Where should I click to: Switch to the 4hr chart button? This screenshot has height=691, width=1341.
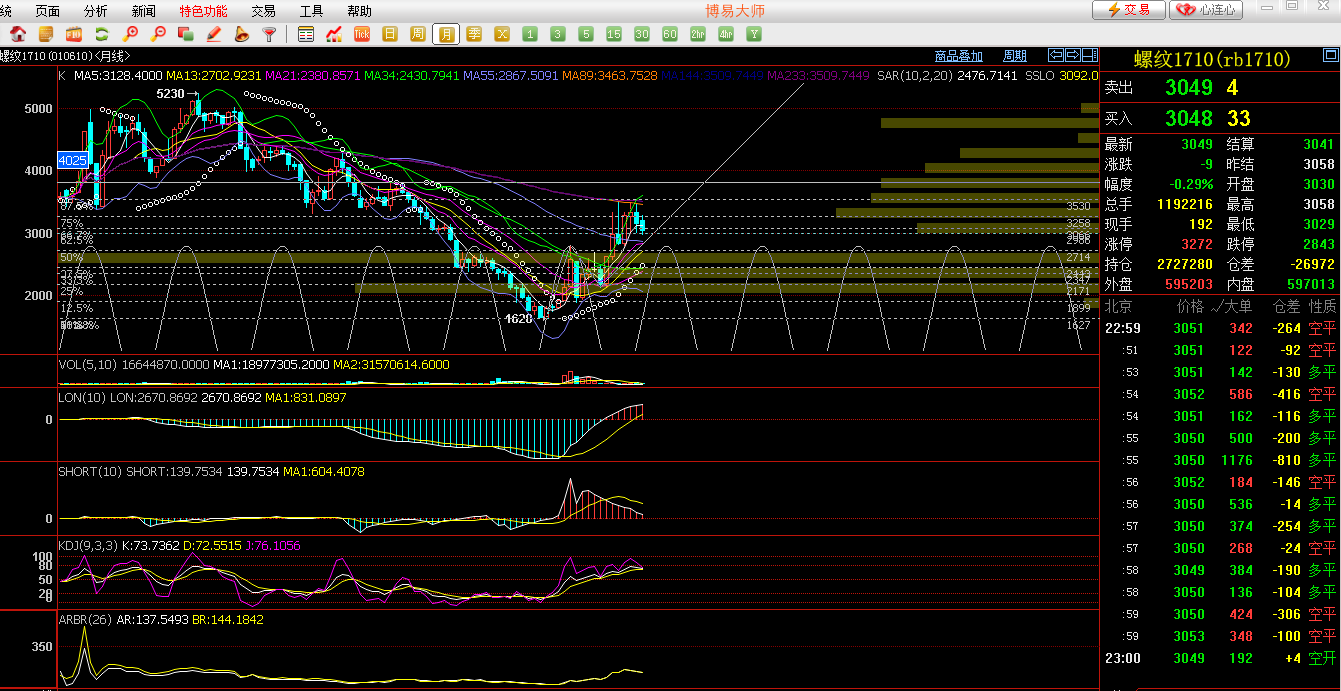coord(726,34)
